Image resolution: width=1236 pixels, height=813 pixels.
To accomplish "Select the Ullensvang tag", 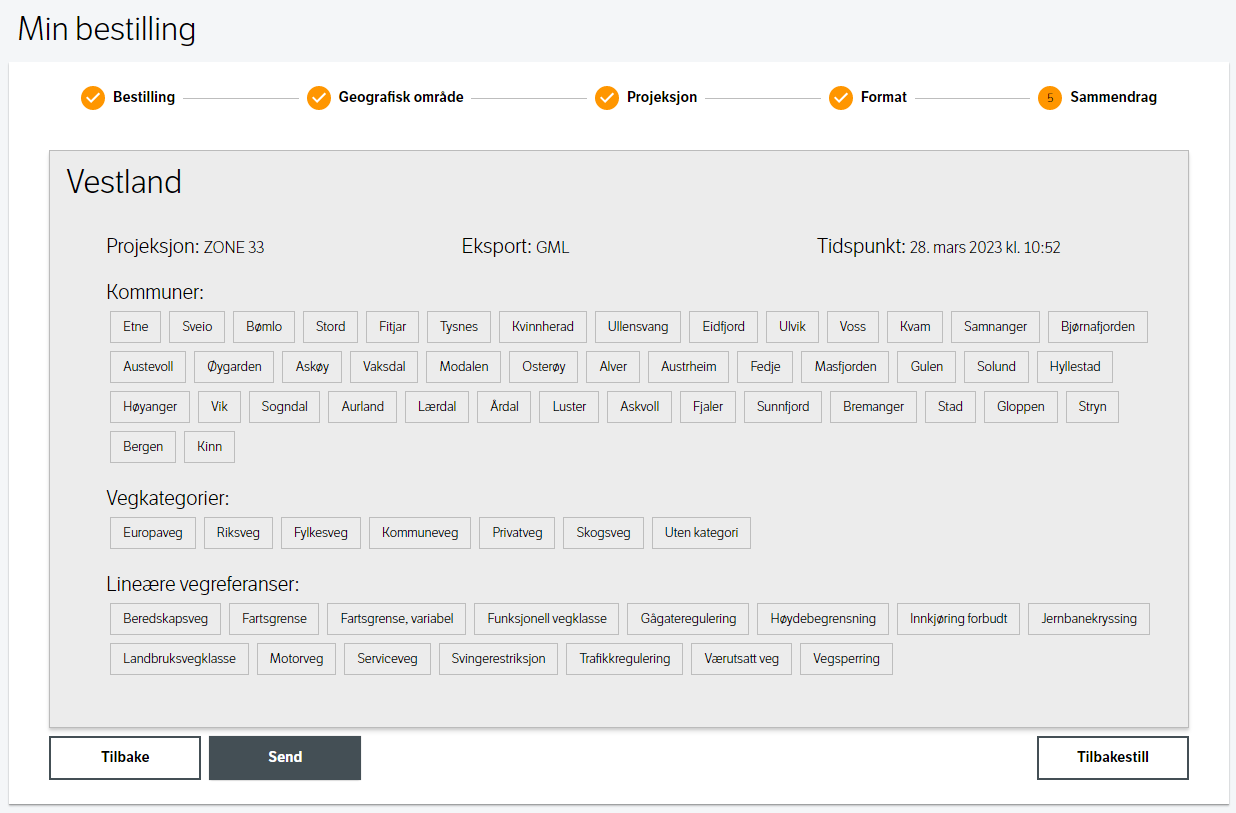I will (x=638, y=327).
